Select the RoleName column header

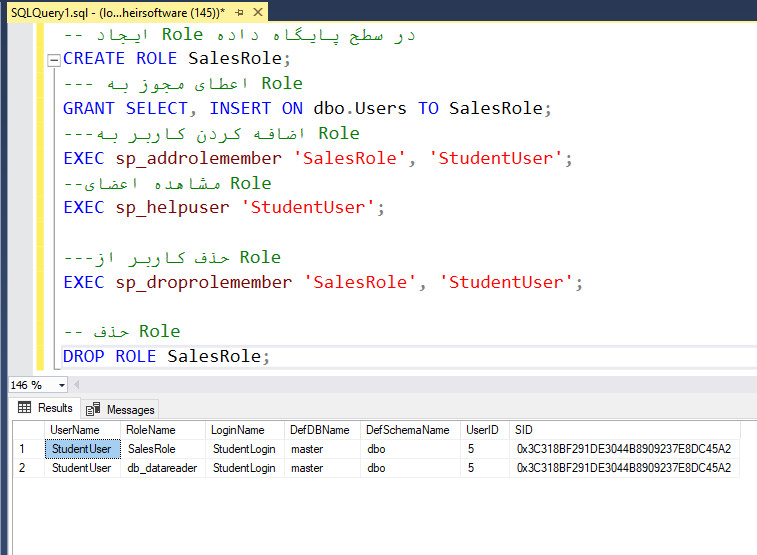[x=163, y=430]
